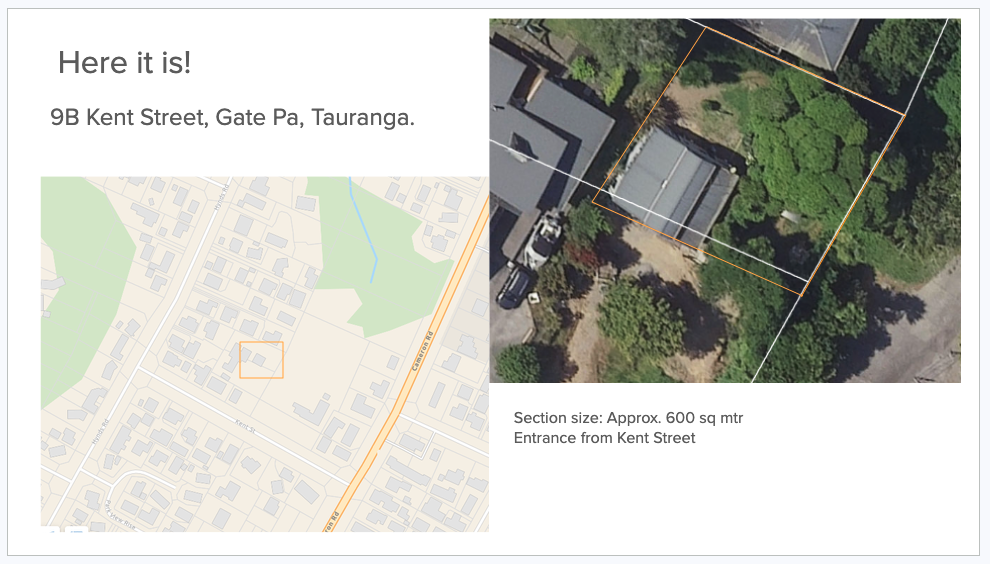The image size is (990, 564).
Task: Click the Kent St label on the map
Action: pos(245,426)
